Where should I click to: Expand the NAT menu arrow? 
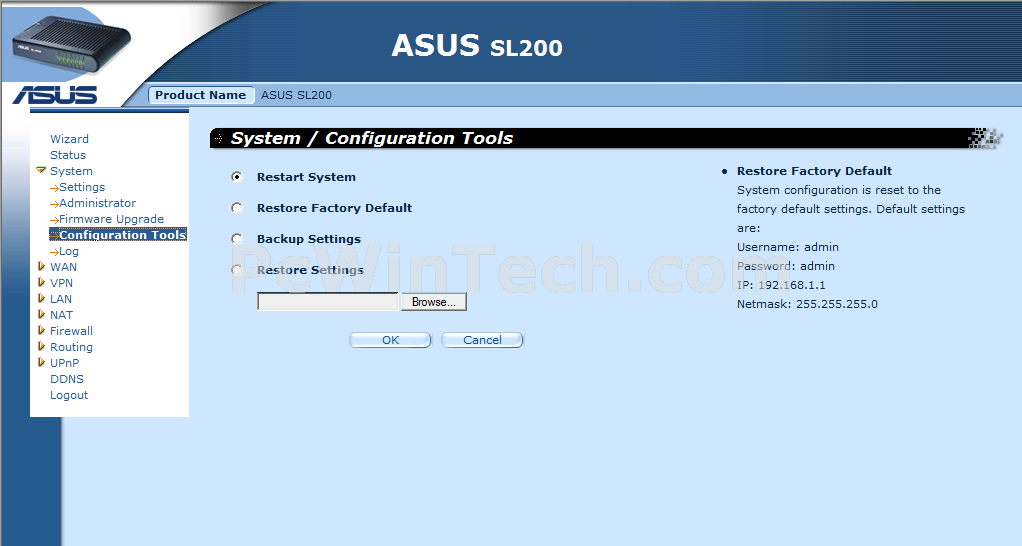coord(41,315)
